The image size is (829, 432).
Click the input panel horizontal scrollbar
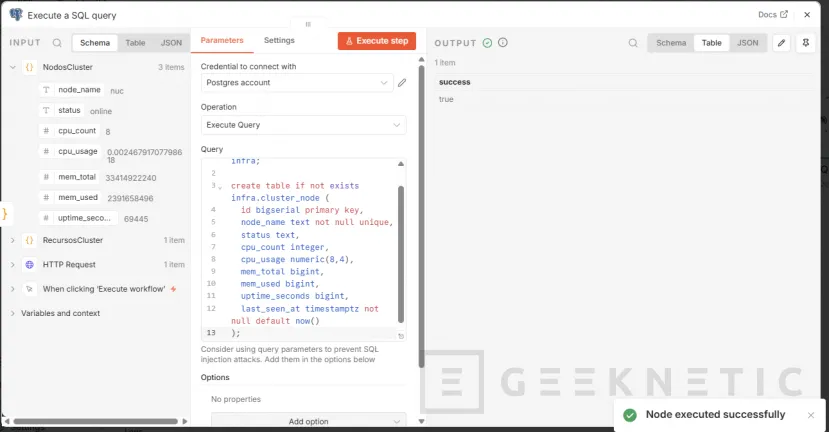pos(96,421)
